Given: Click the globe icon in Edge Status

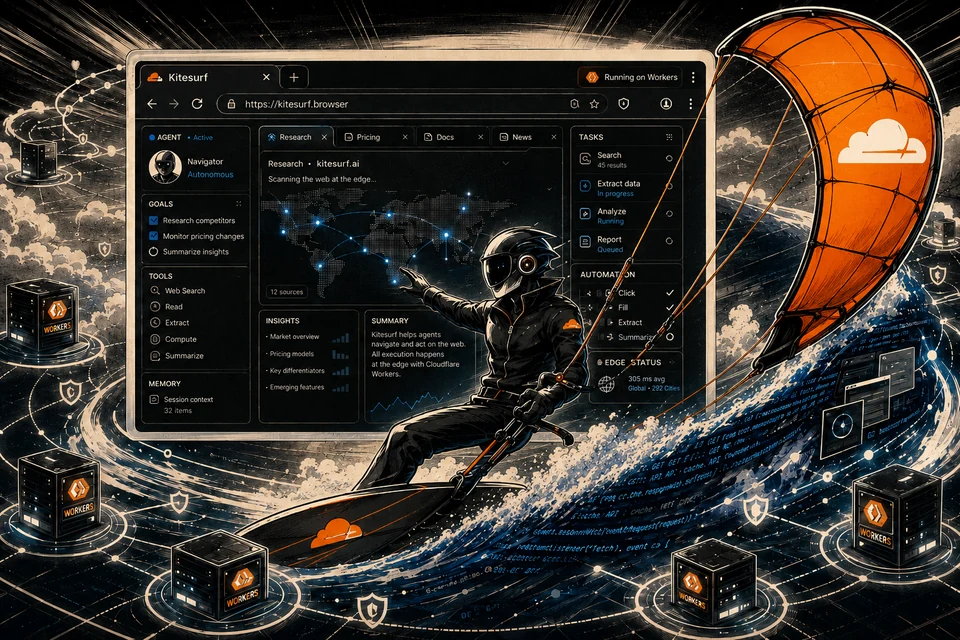Looking at the screenshot, I should coord(606,384).
